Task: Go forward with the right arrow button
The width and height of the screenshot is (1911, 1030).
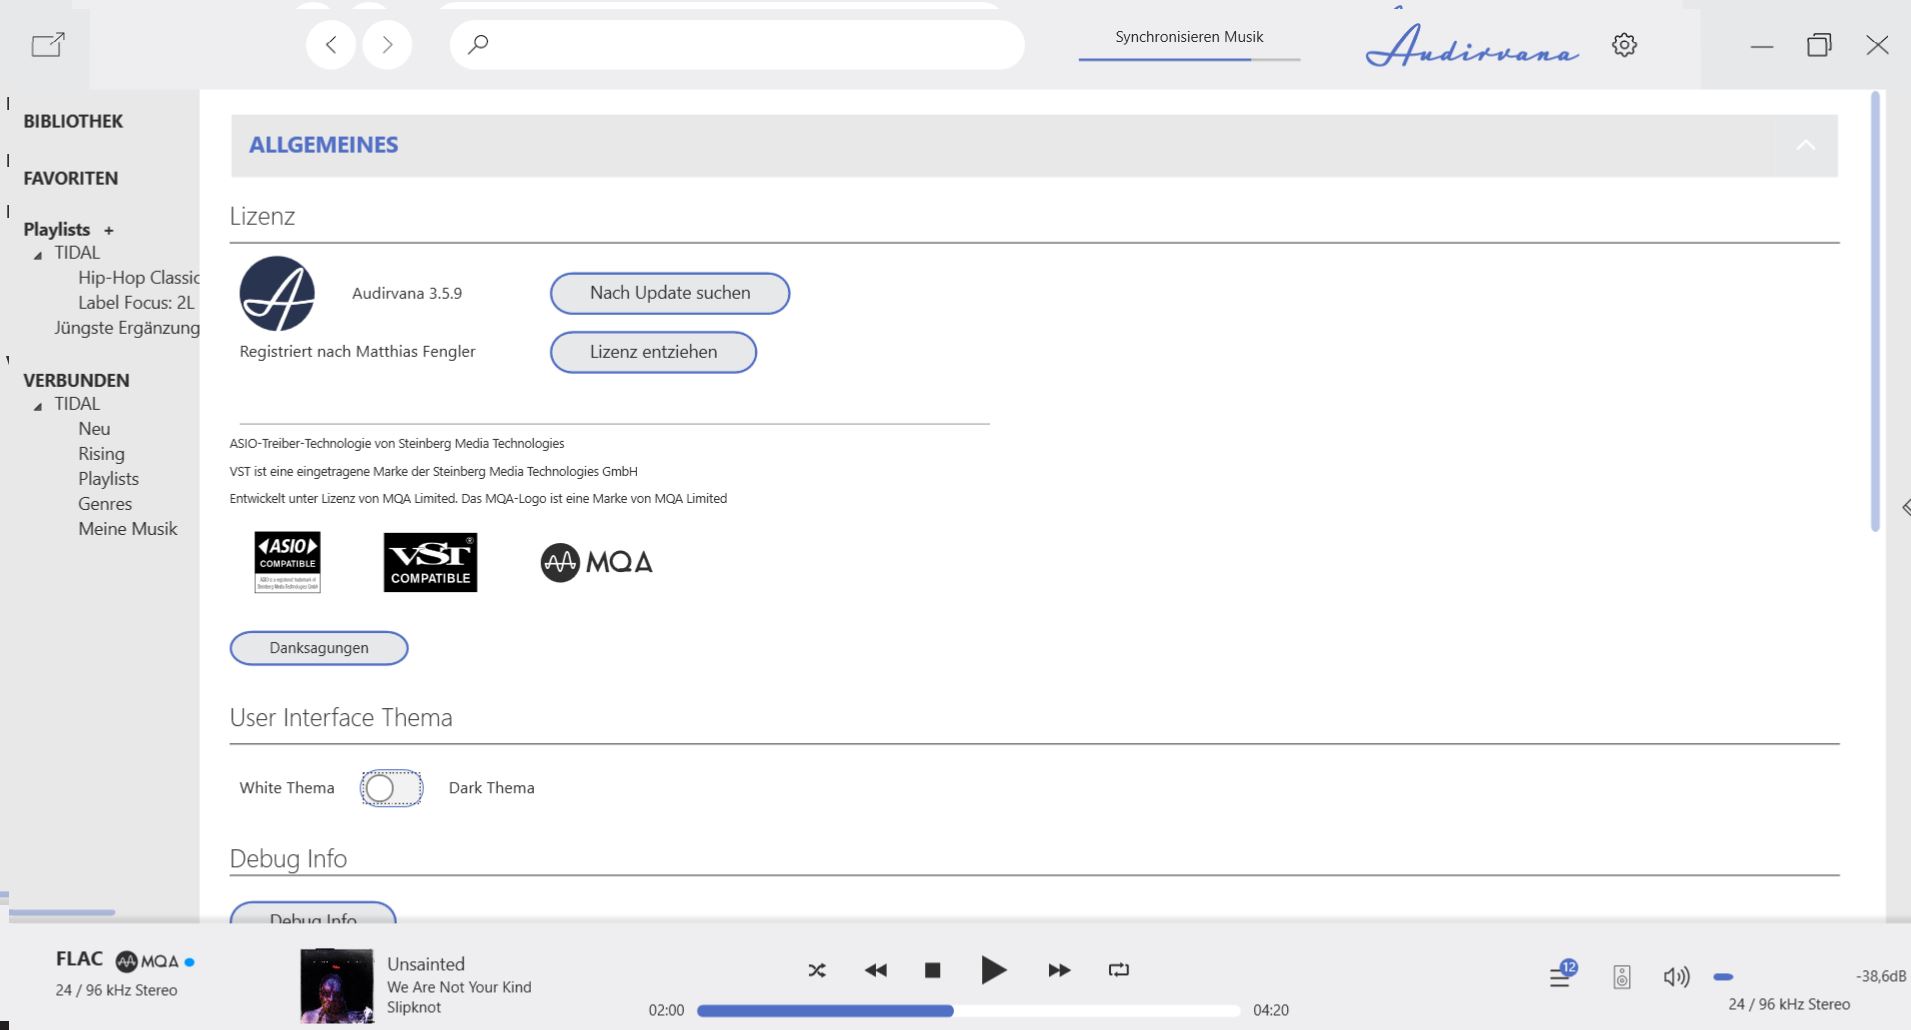Action: pyautogui.click(x=387, y=44)
